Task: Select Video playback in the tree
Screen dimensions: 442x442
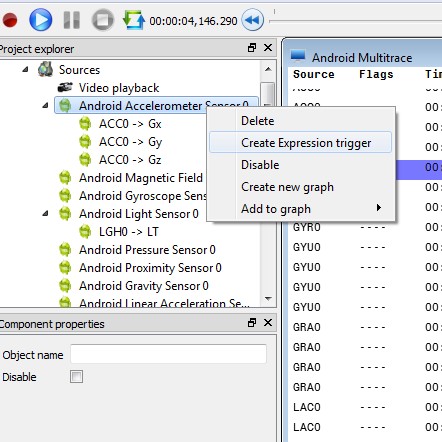Action: pos(119,88)
